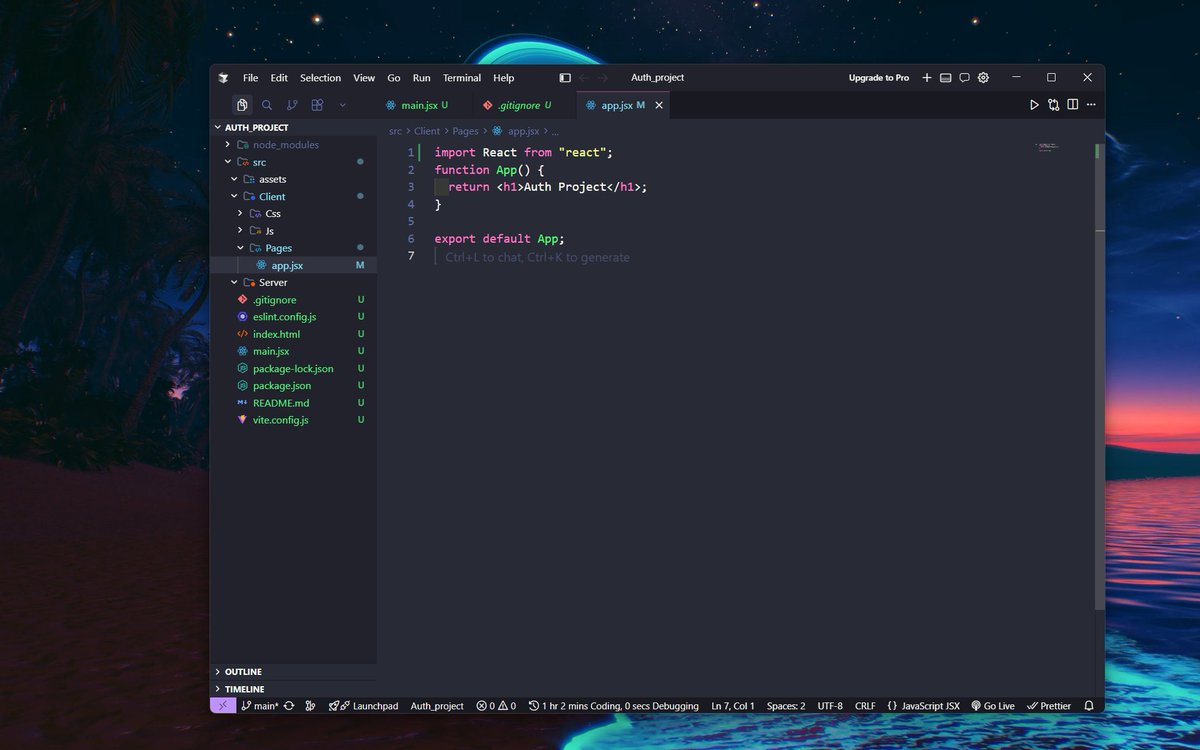The image size is (1200, 750).
Task: Click Auth_project in status bar
Action: point(437,706)
